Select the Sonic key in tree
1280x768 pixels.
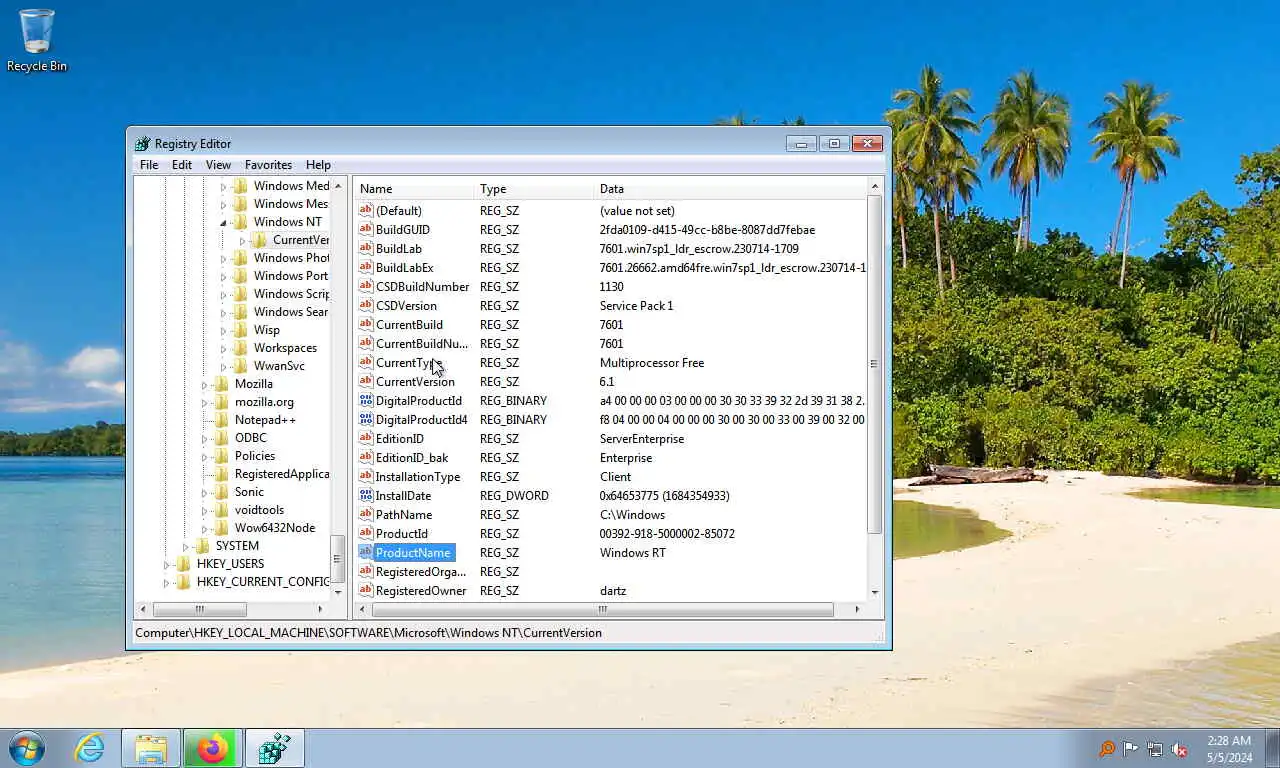249,492
